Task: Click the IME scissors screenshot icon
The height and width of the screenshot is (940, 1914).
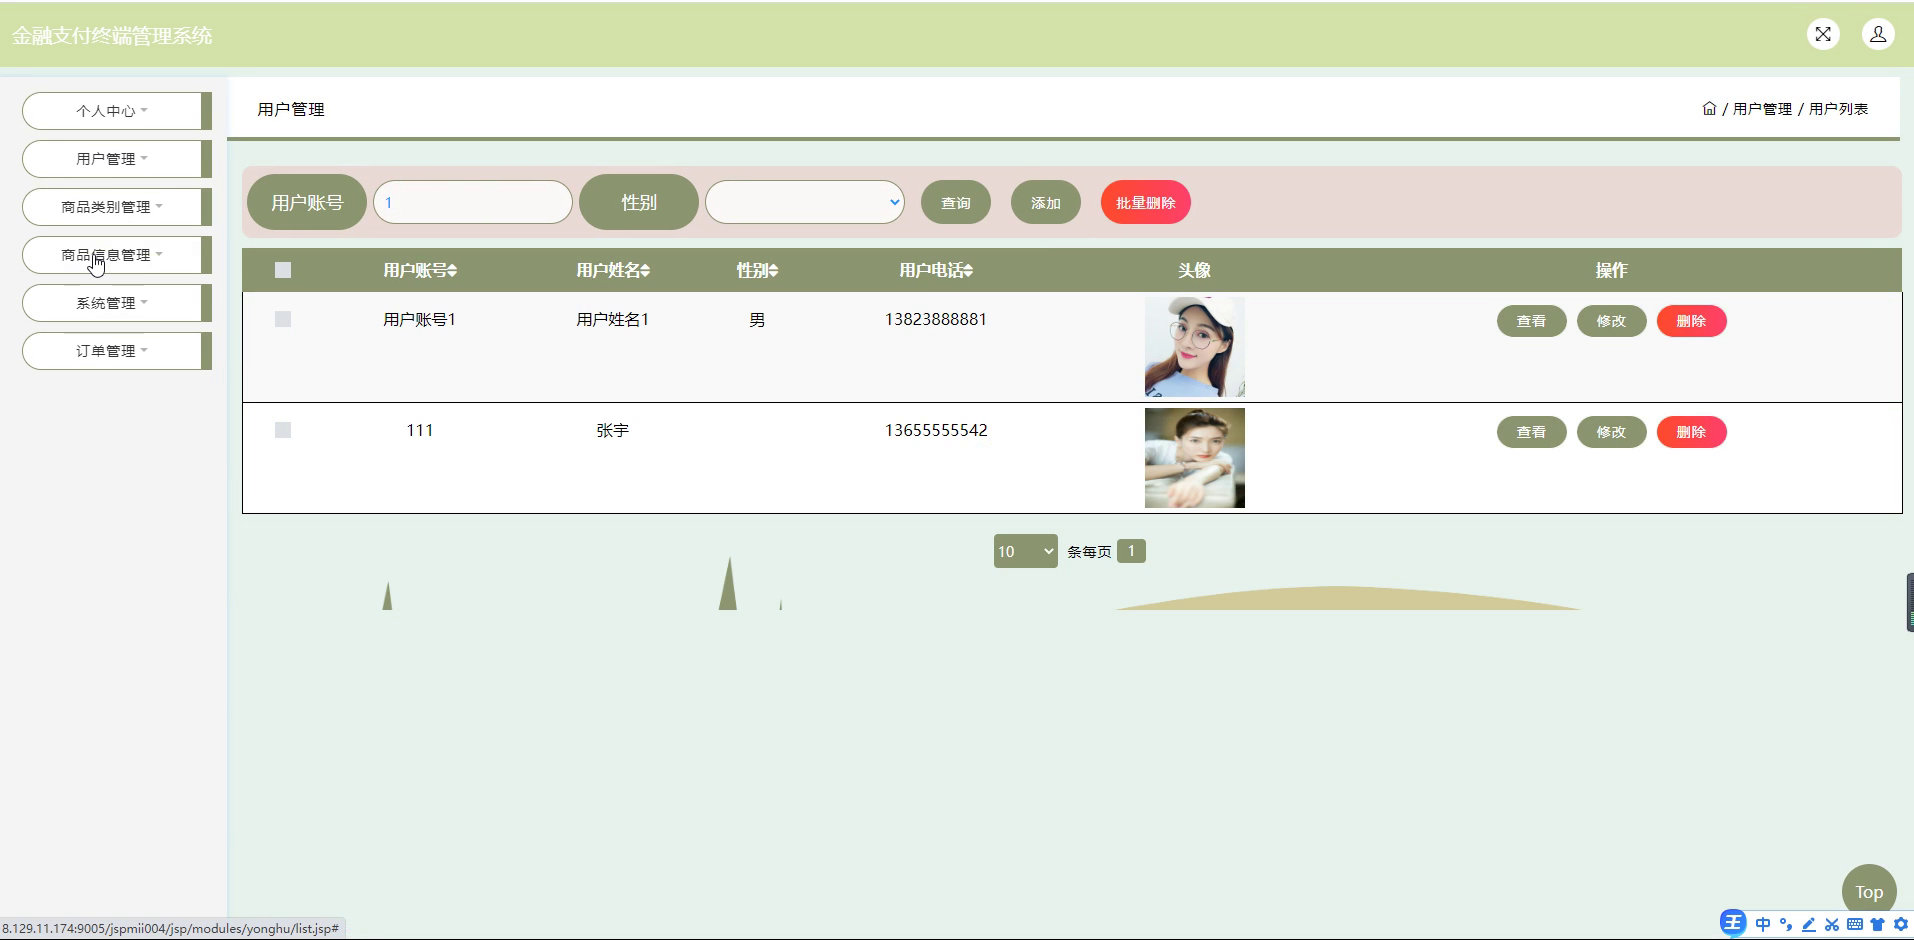Action: [1832, 924]
